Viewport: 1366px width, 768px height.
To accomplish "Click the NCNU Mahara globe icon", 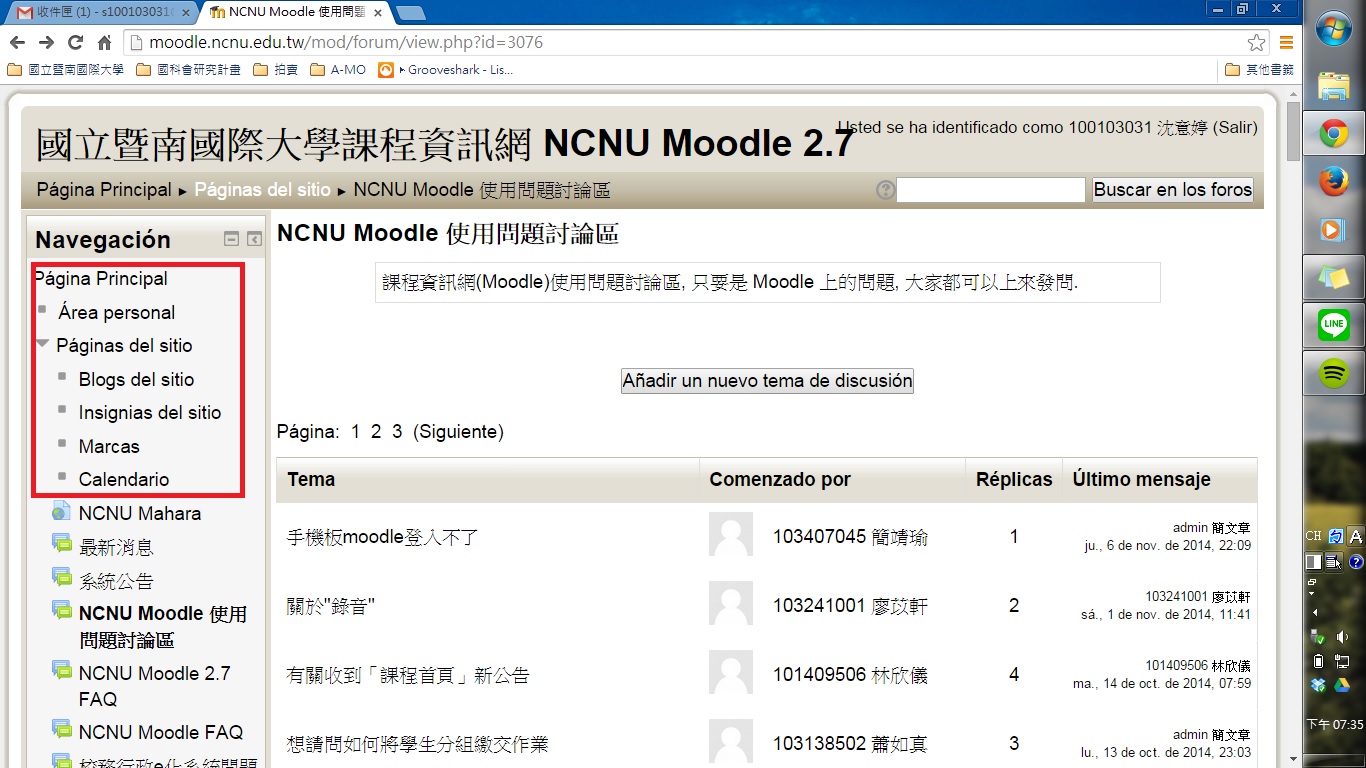I will point(62,513).
